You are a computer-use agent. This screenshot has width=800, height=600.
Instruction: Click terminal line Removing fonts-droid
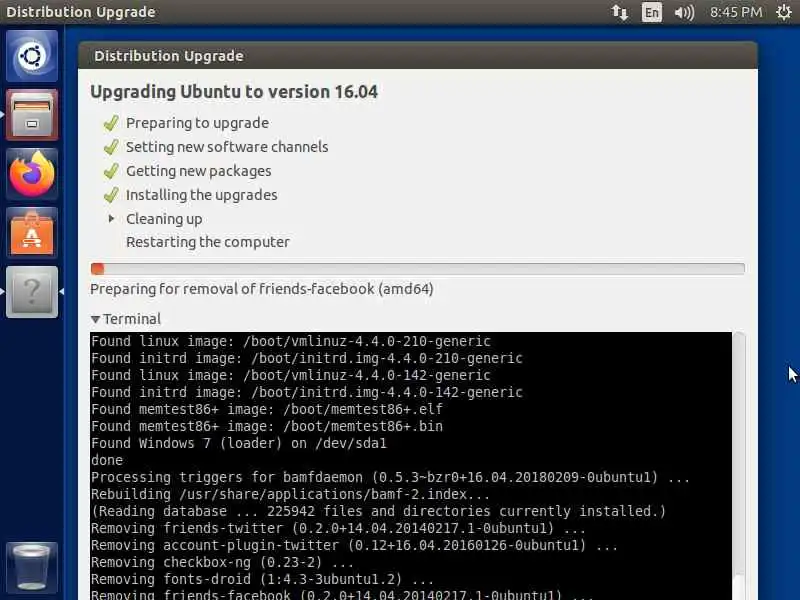tap(262, 579)
